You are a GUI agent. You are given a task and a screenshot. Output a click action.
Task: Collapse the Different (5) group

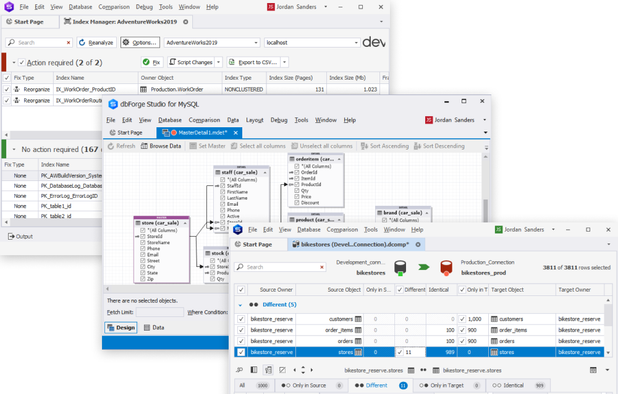[x=240, y=305]
